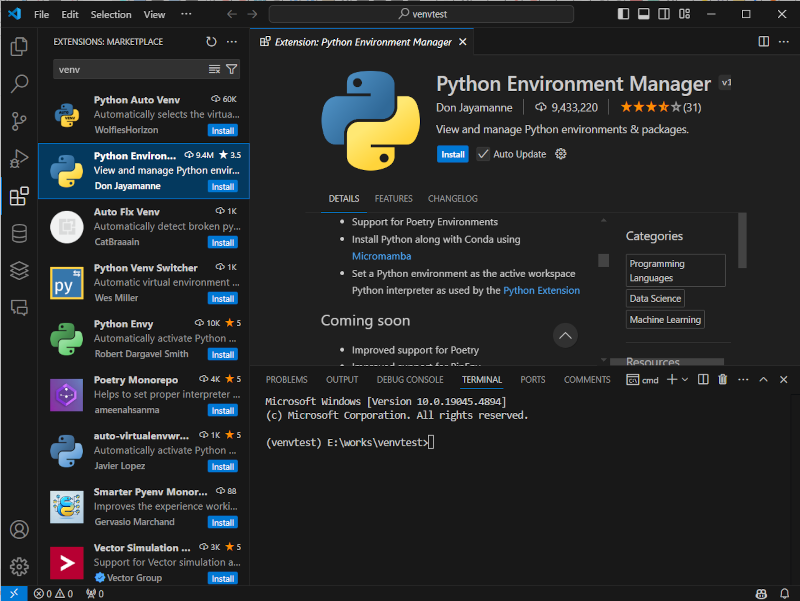Install Python Envy extension
Viewport: 800px width, 601px height.
(x=223, y=355)
